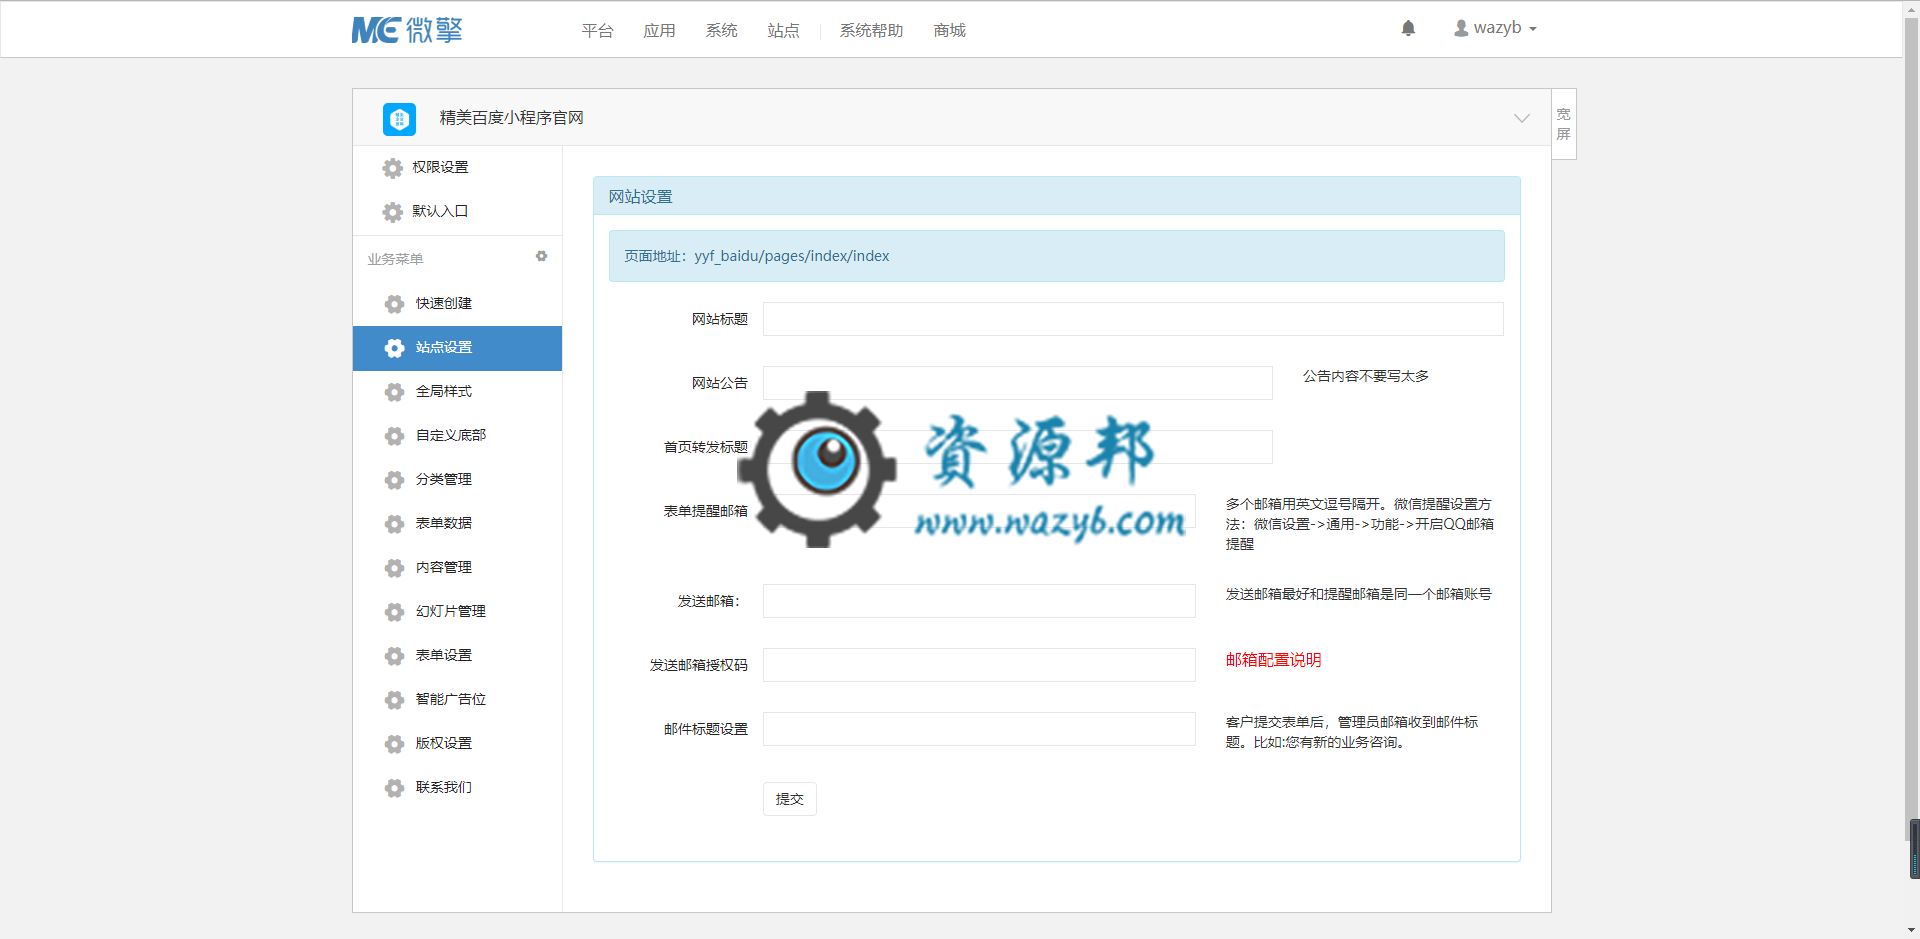Click the gear icon next to 联系我们

point(395,788)
